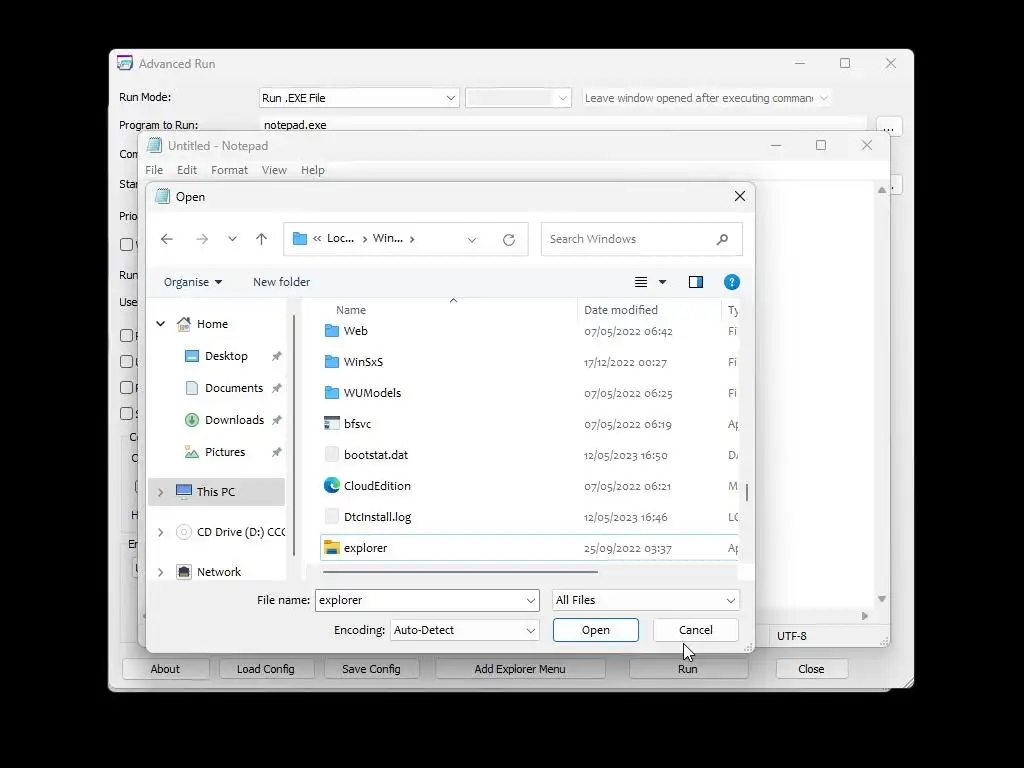Go up one folder level
Image resolution: width=1024 pixels, height=768 pixels.
[261, 239]
